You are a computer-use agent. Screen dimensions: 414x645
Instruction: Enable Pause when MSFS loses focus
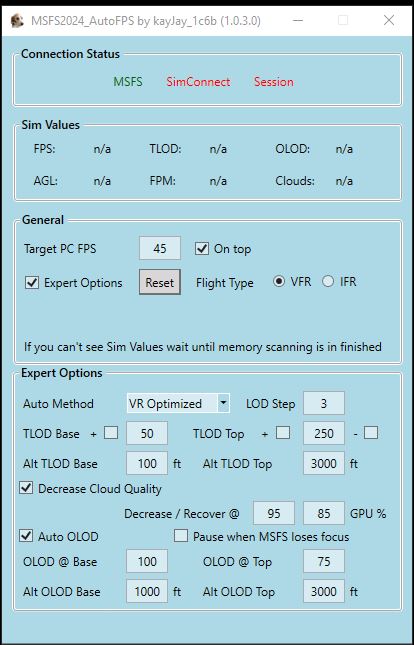(181, 536)
